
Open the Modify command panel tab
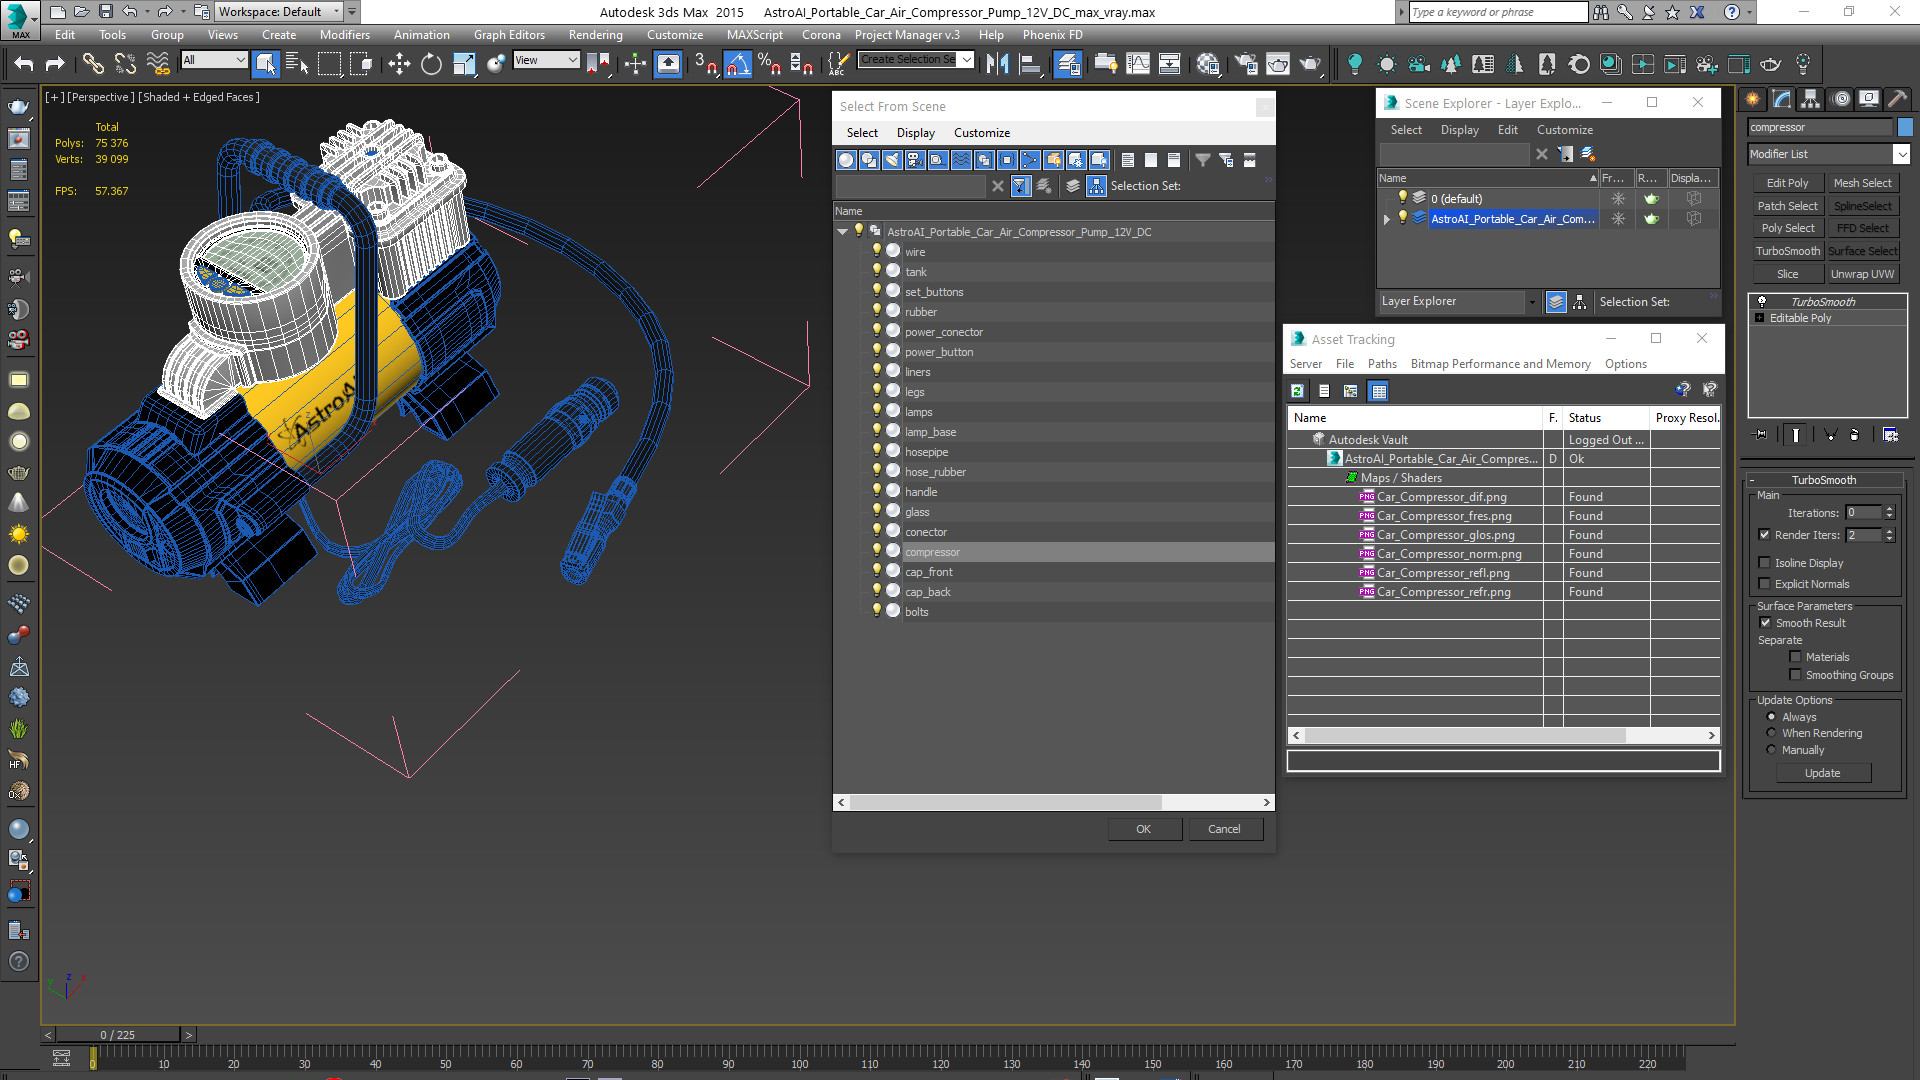tap(1782, 99)
